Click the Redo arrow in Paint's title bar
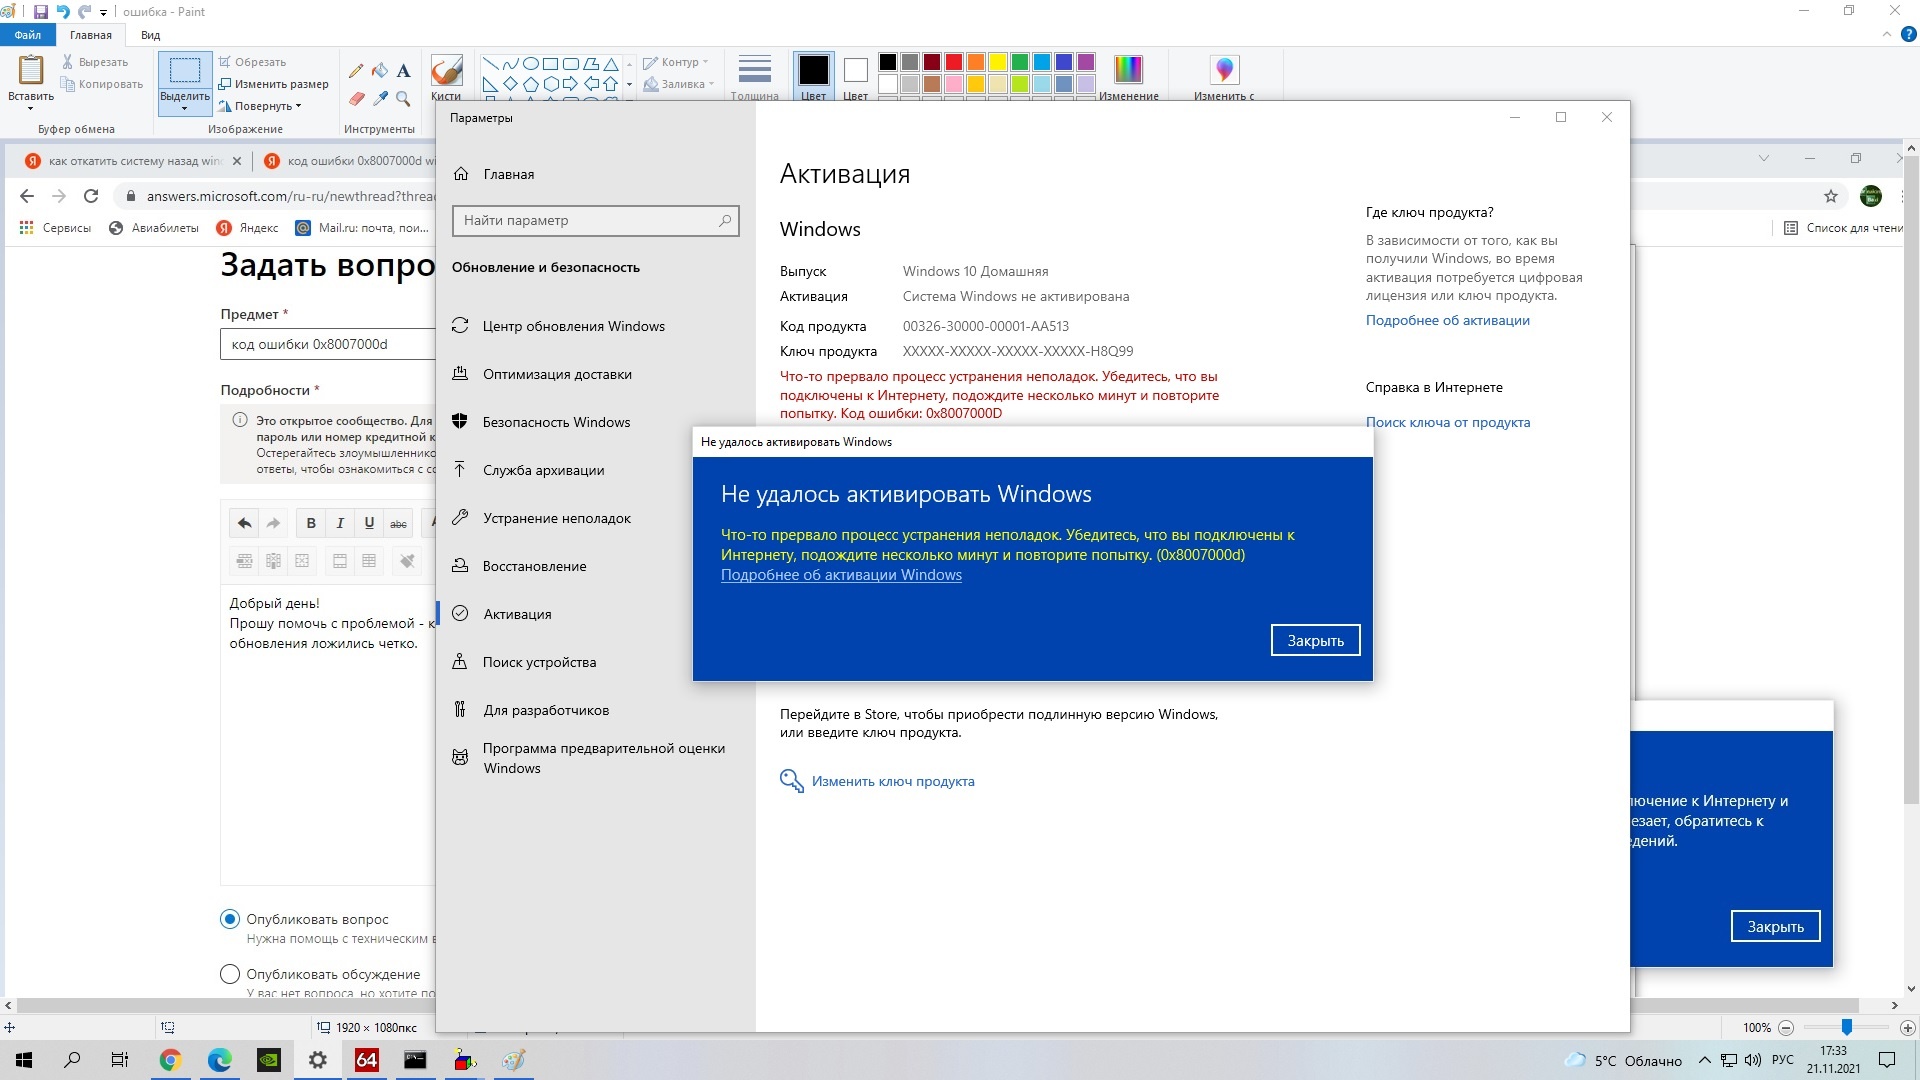1920x1080 pixels. pos(85,12)
